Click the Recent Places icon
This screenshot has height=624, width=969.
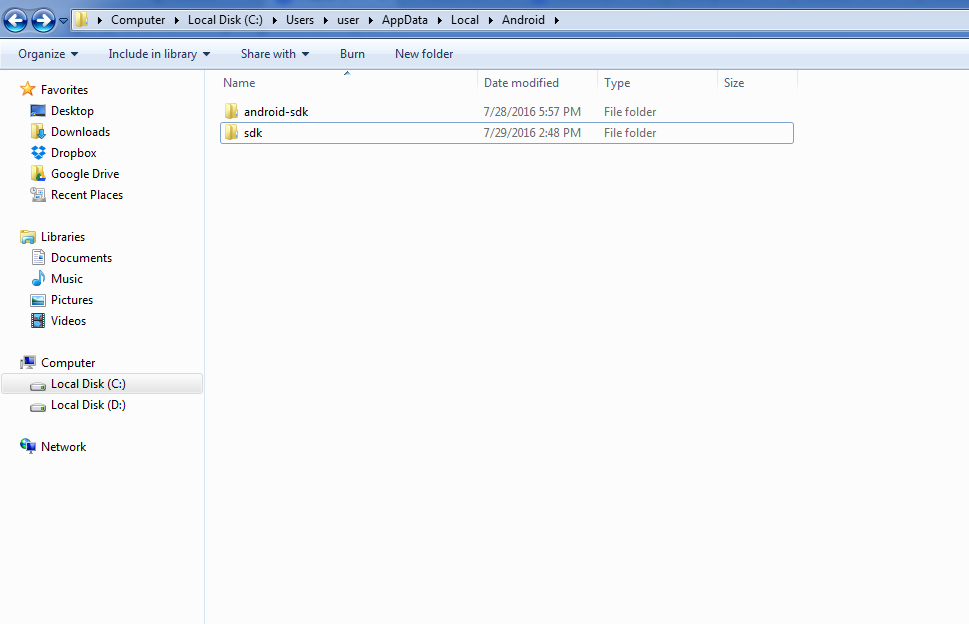[x=38, y=195]
